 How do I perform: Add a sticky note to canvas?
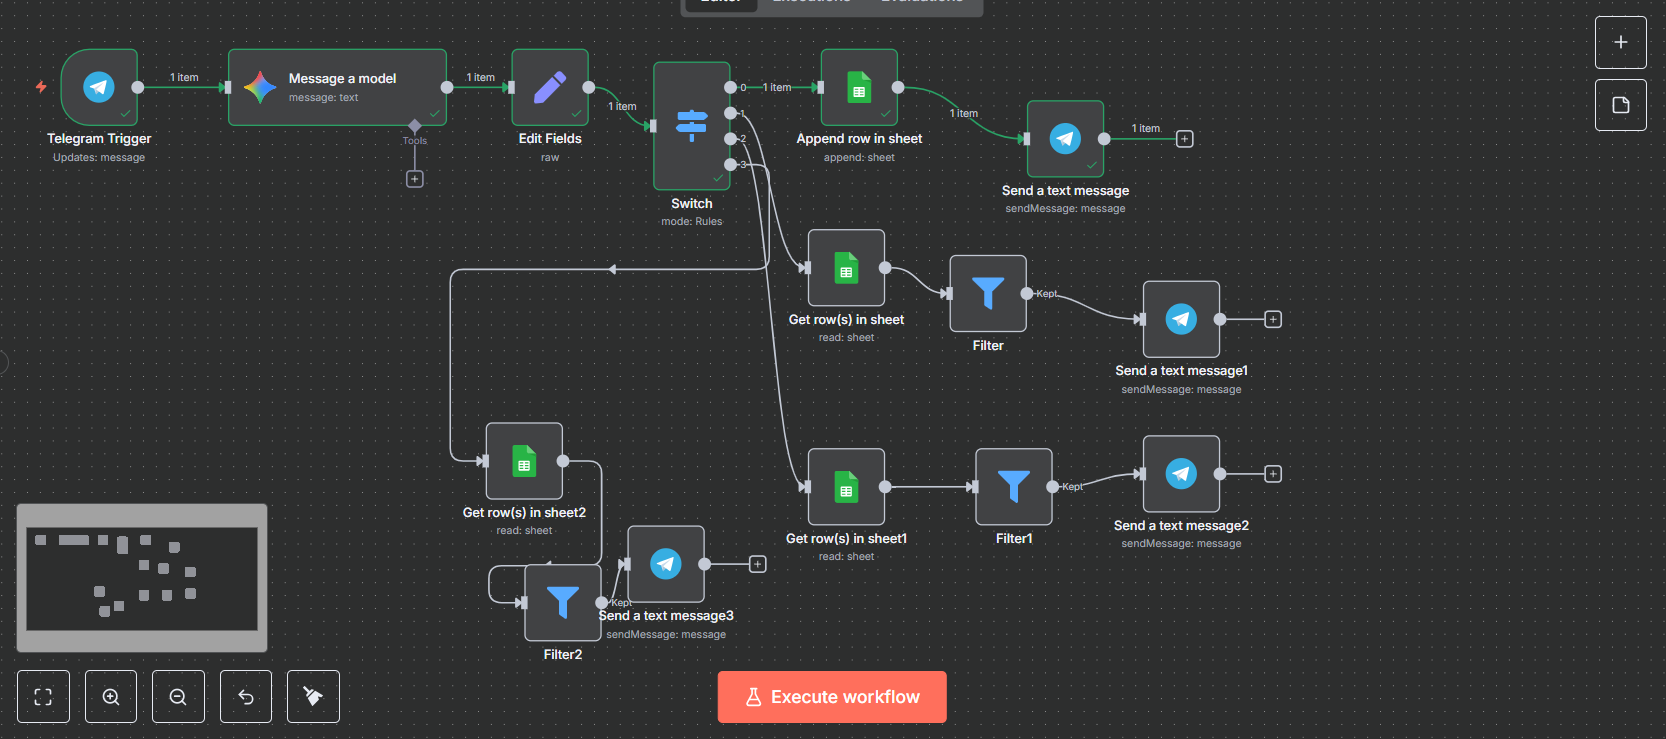pos(1621,105)
